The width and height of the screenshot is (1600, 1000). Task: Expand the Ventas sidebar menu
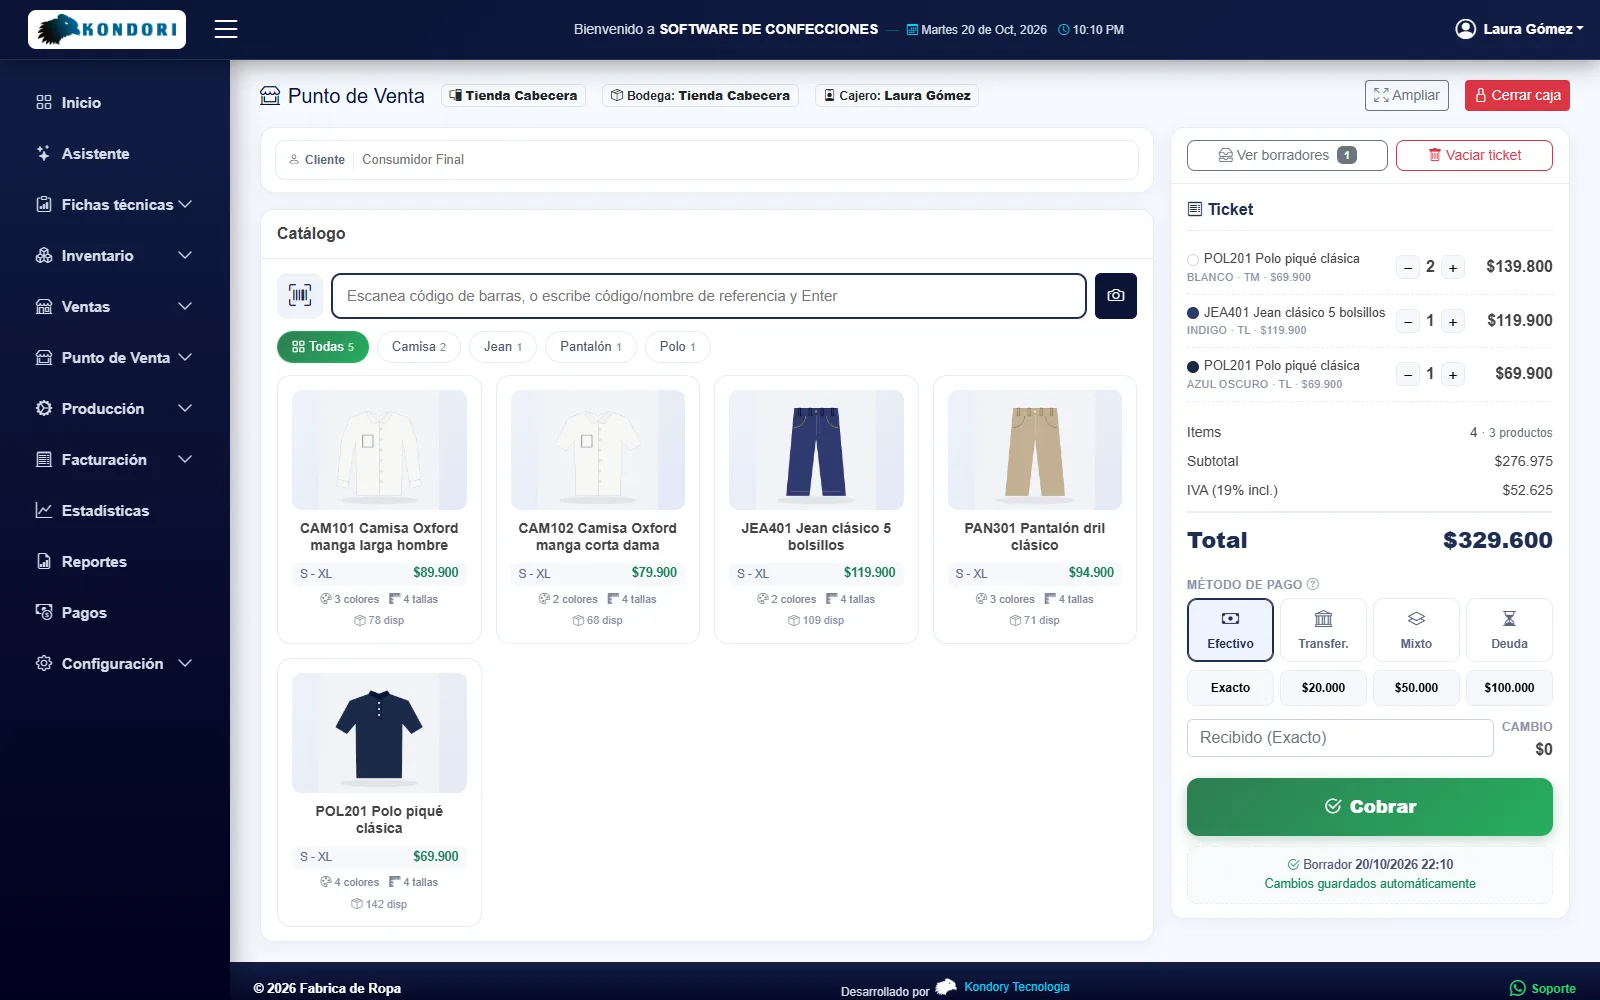[x=115, y=306]
